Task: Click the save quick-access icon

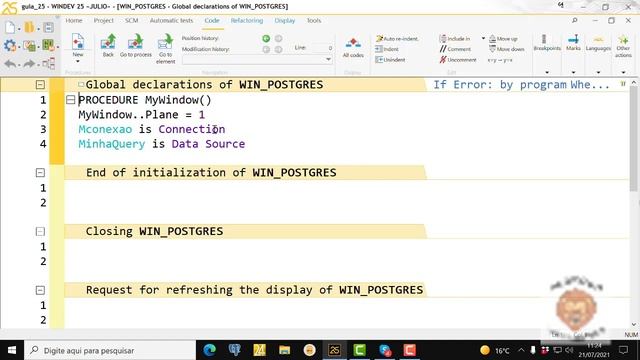Action: point(48,28)
